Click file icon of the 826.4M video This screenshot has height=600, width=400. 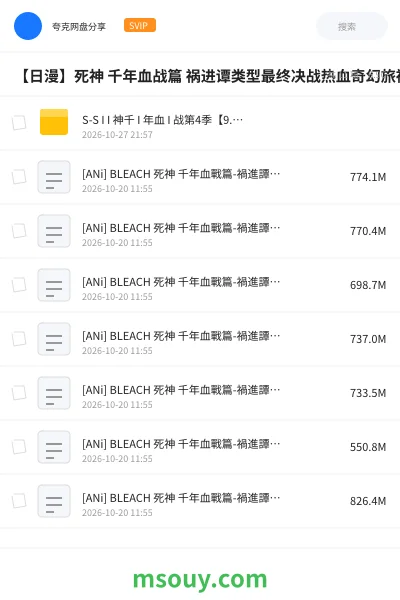point(54,501)
